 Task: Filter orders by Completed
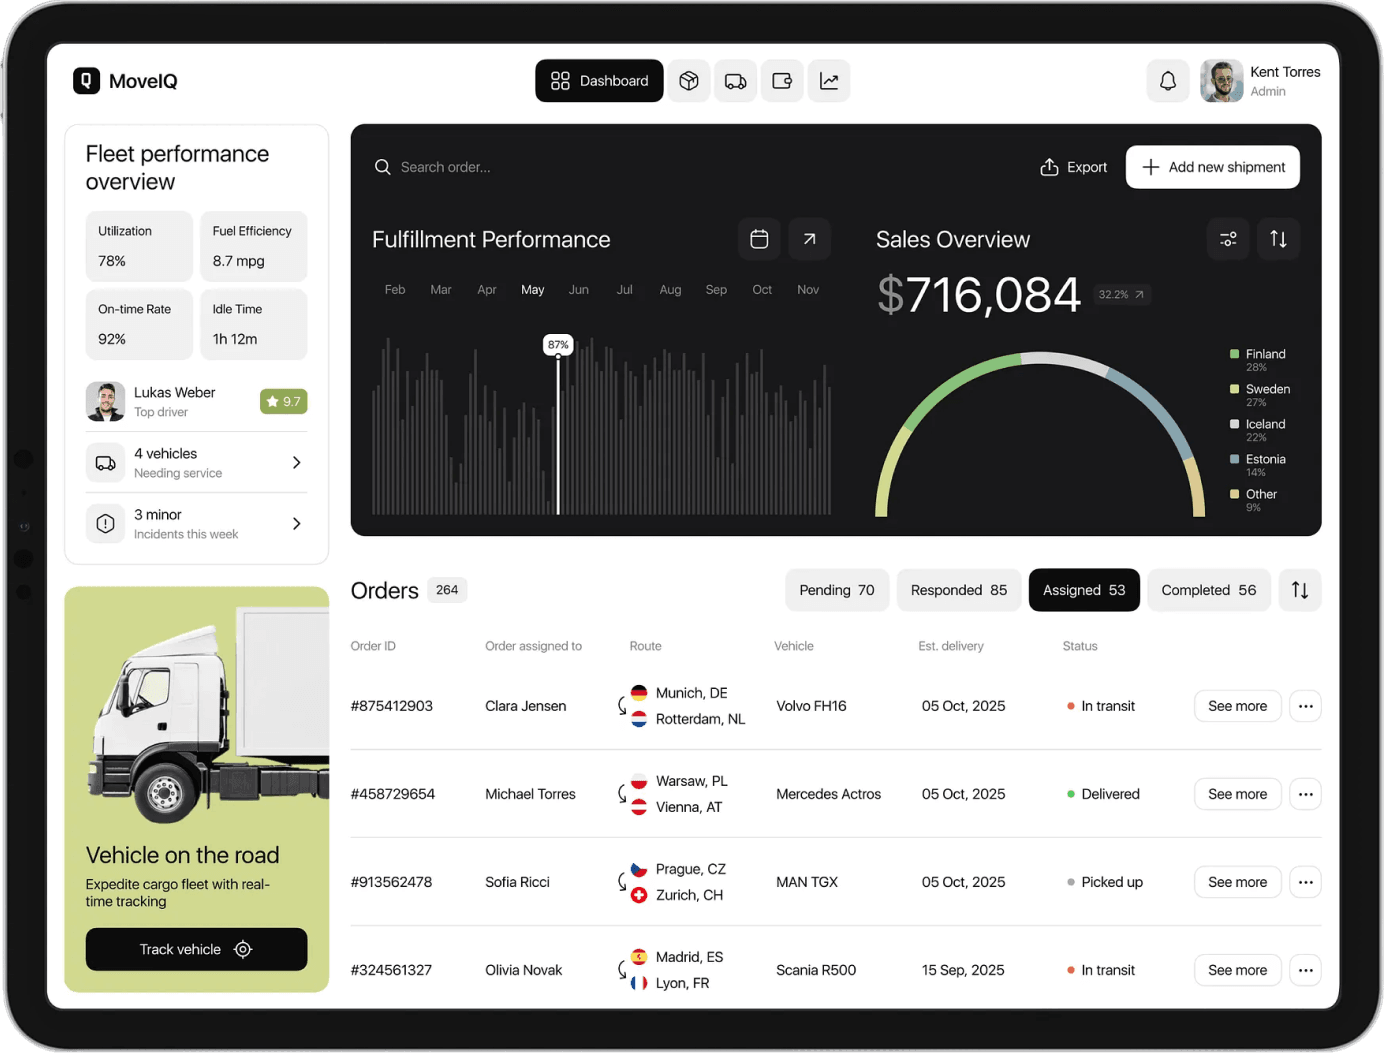coord(1209,590)
